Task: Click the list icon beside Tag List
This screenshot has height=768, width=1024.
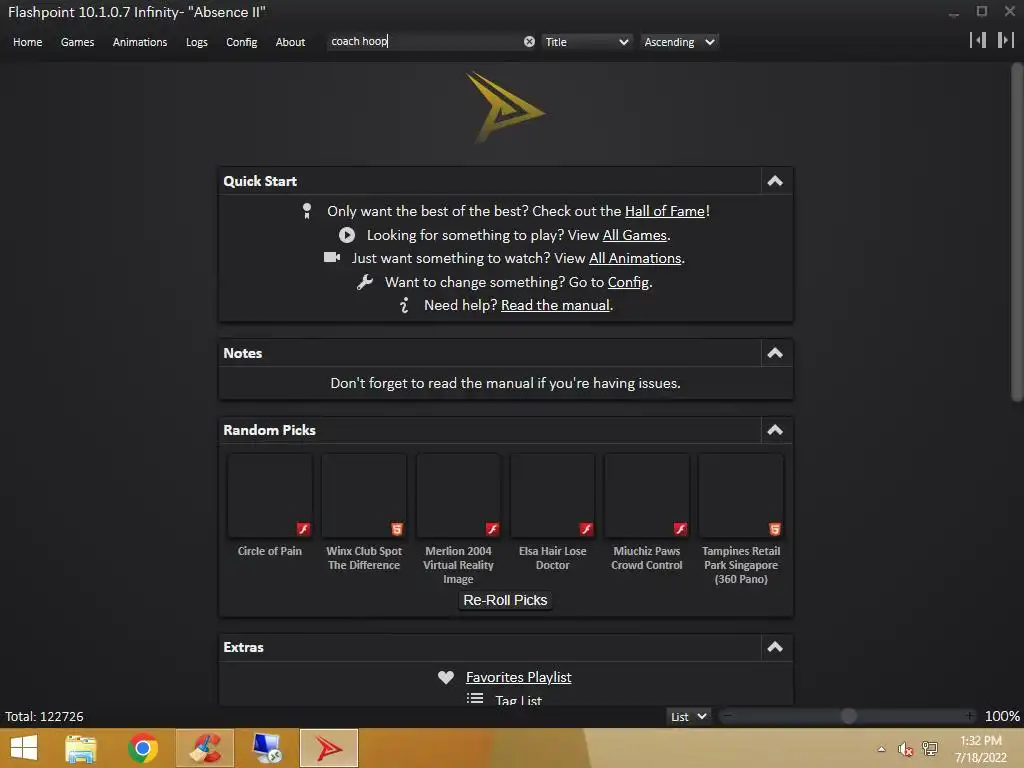Action: [475, 699]
